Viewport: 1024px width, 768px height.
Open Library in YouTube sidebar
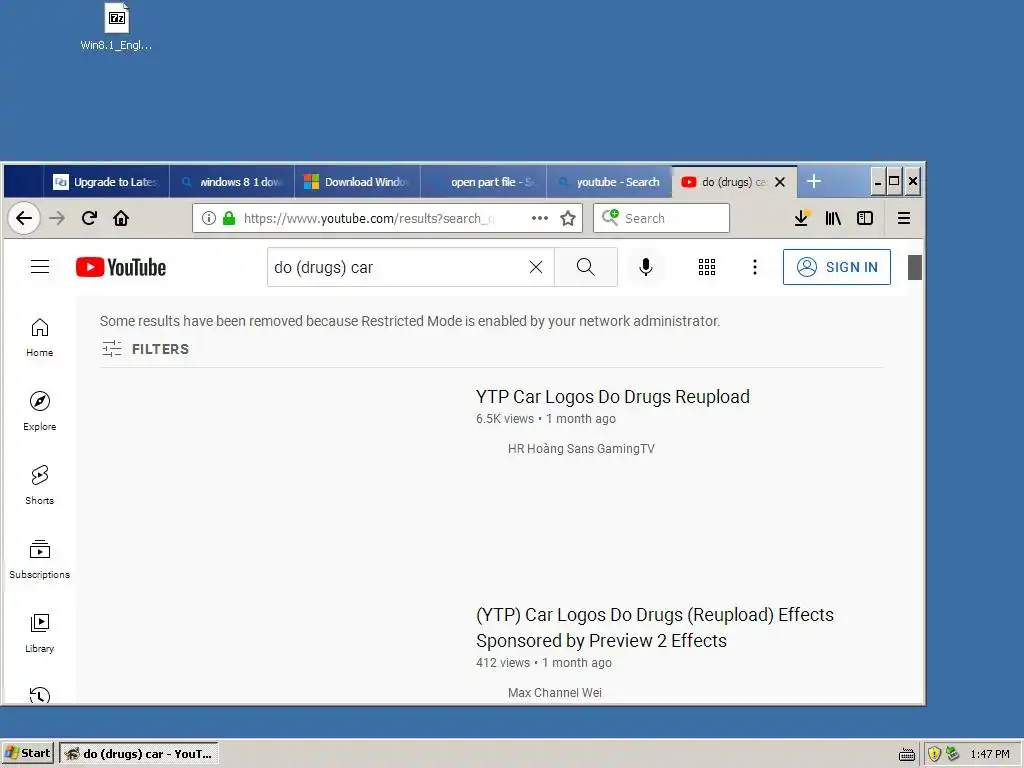(40, 633)
